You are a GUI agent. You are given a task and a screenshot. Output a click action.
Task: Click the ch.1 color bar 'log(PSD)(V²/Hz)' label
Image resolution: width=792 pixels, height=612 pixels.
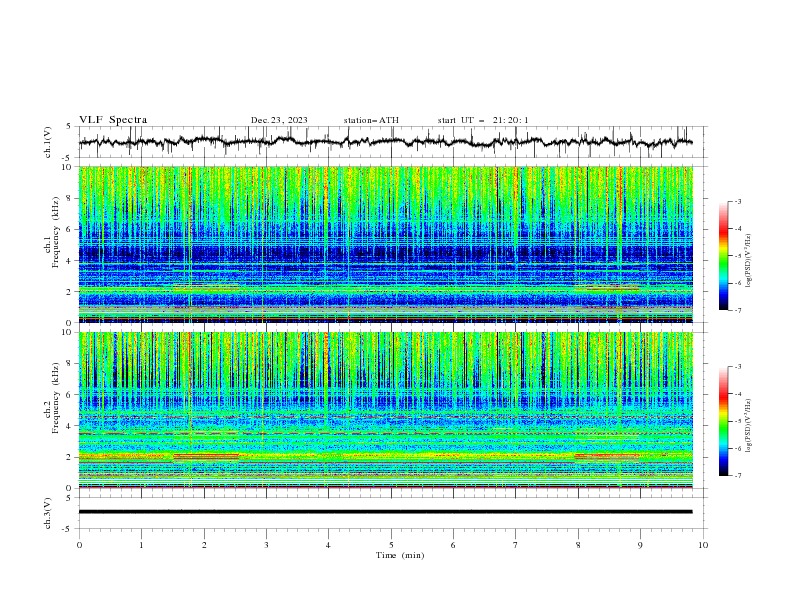point(749,261)
